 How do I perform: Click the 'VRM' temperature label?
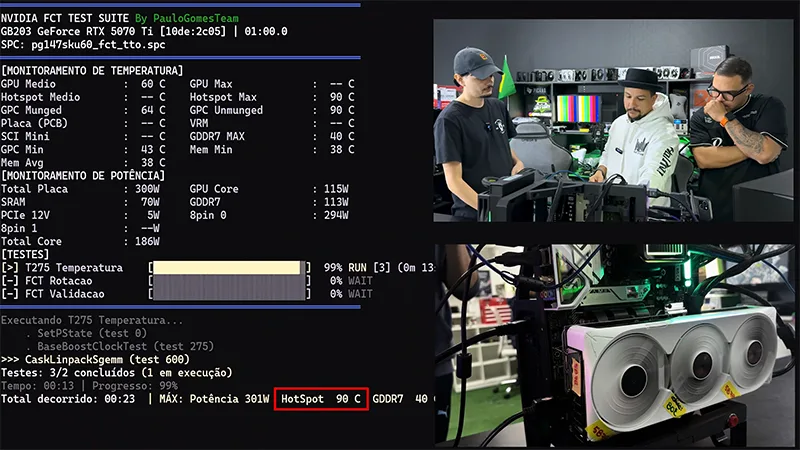(199, 123)
